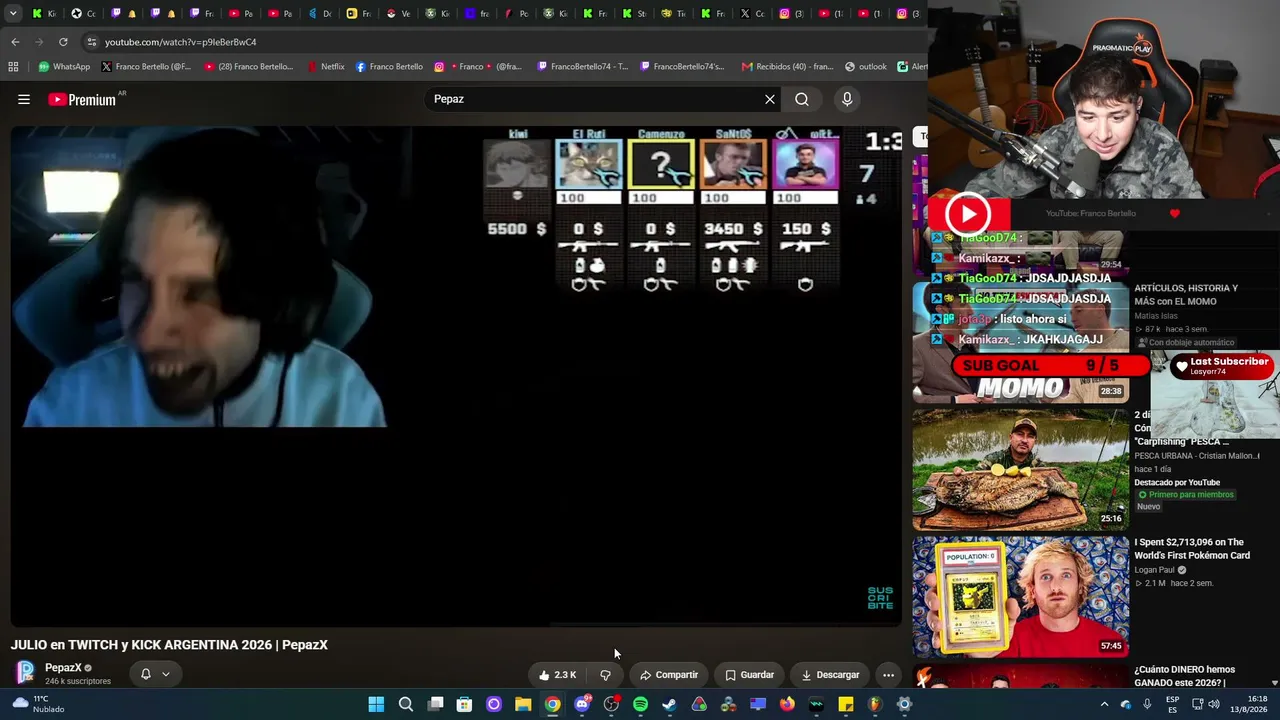The width and height of the screenshot is (1280, 720).
Task: Expand notification options chevron
Action: 166,674
